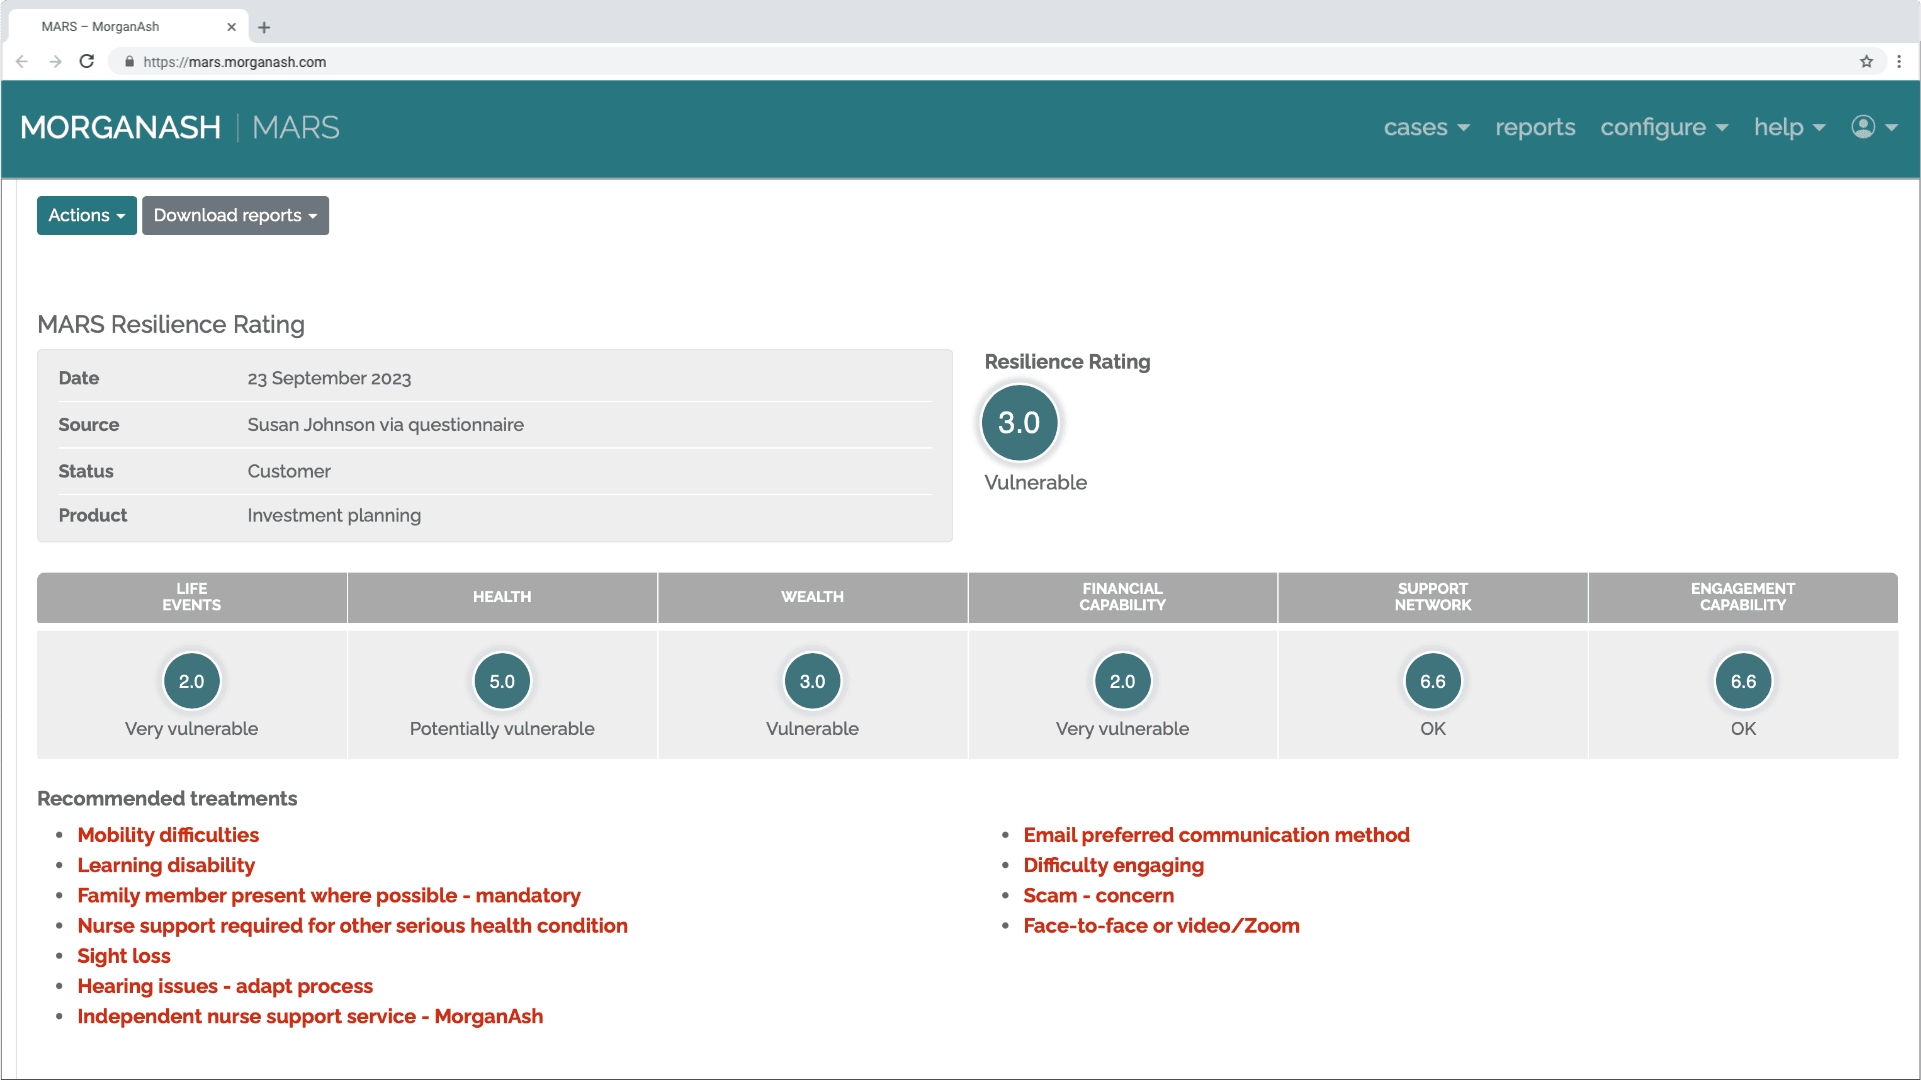This screenshot has width=1921, height=1080.
Task: Expand the Actions dropdown
Action: tap(87, 216)
